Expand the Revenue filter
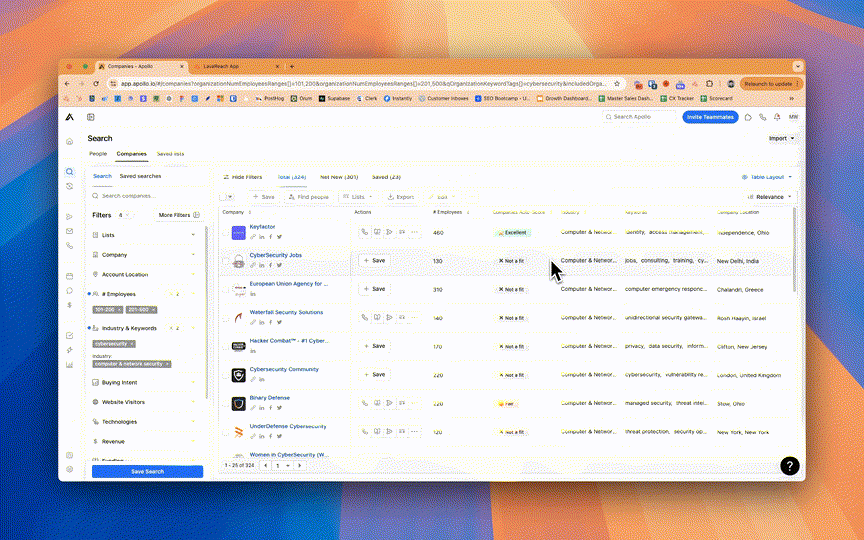 145,441
